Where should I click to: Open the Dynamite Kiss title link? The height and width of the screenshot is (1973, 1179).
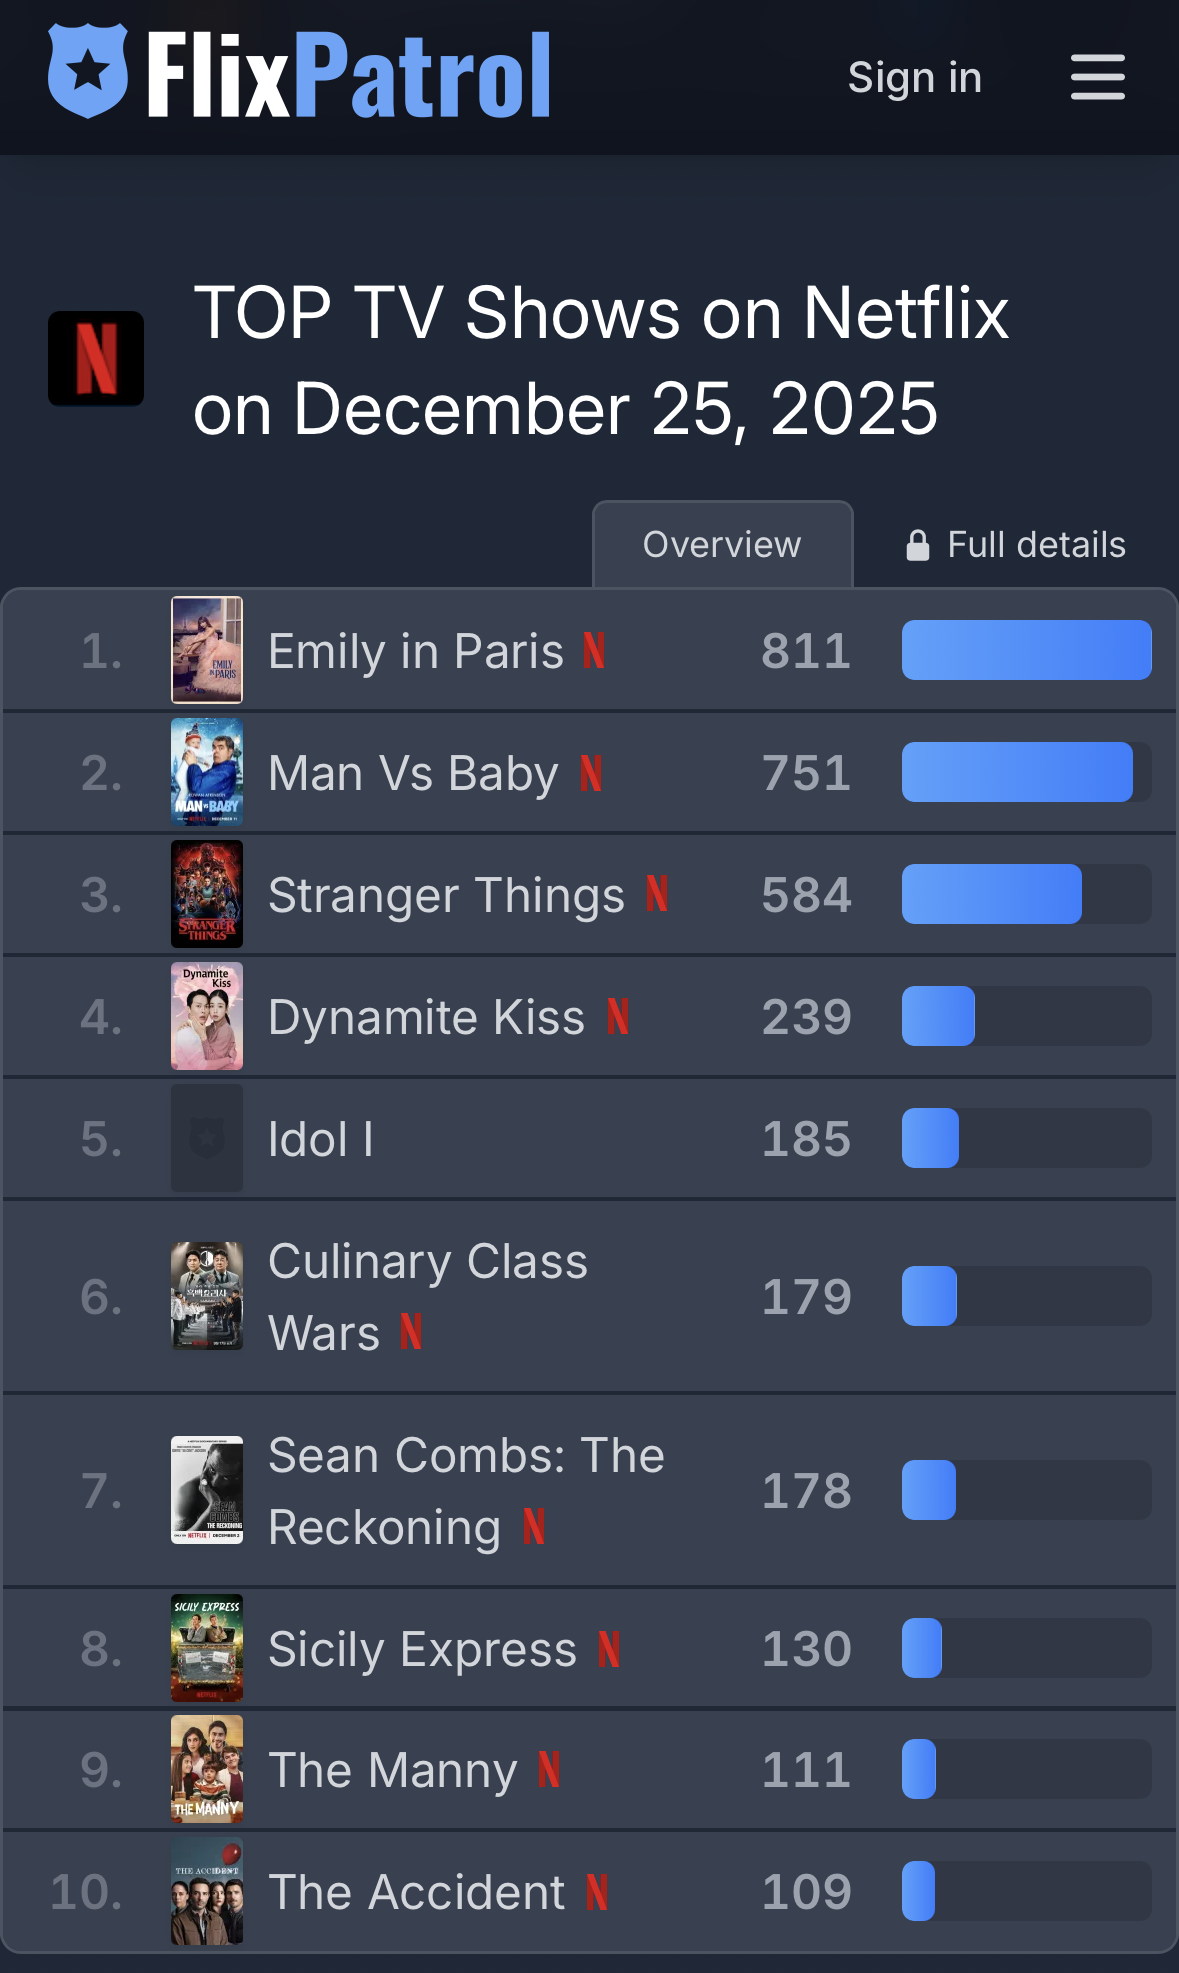pos(426,1017)
